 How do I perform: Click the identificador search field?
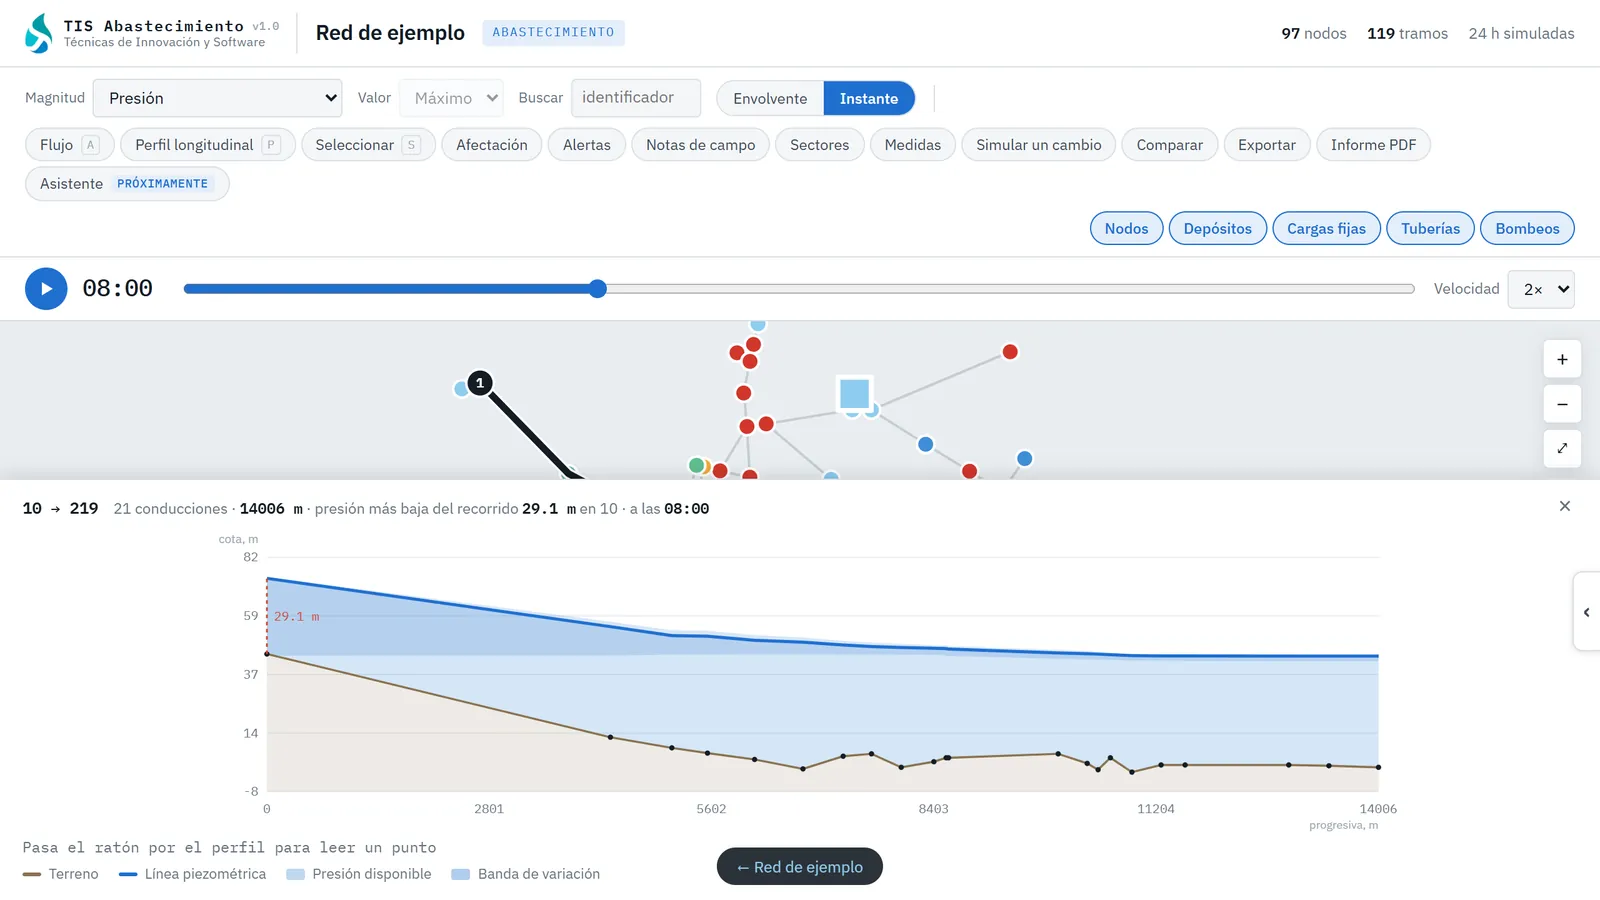tap(636, 98)
